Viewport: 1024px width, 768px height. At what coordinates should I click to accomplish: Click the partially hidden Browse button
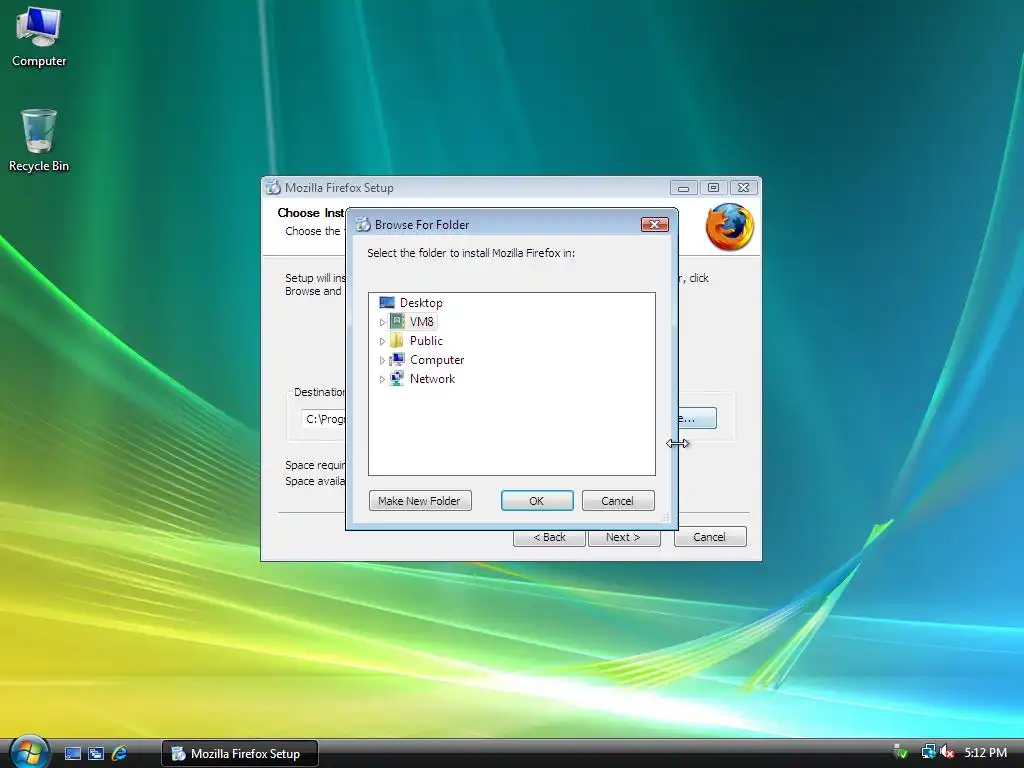697,418
